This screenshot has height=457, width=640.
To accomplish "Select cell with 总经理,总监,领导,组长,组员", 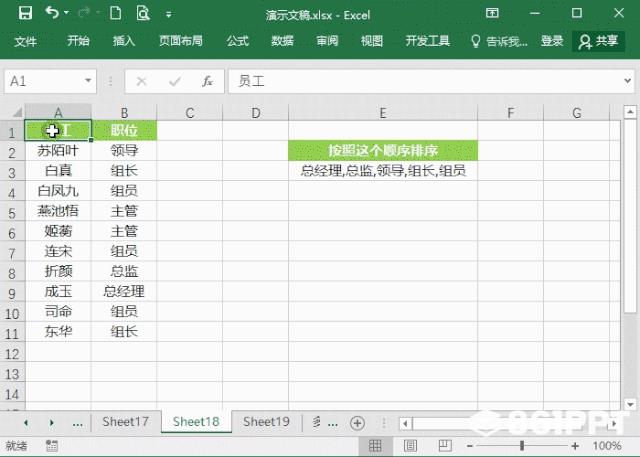I will click(x=383, y=171).
